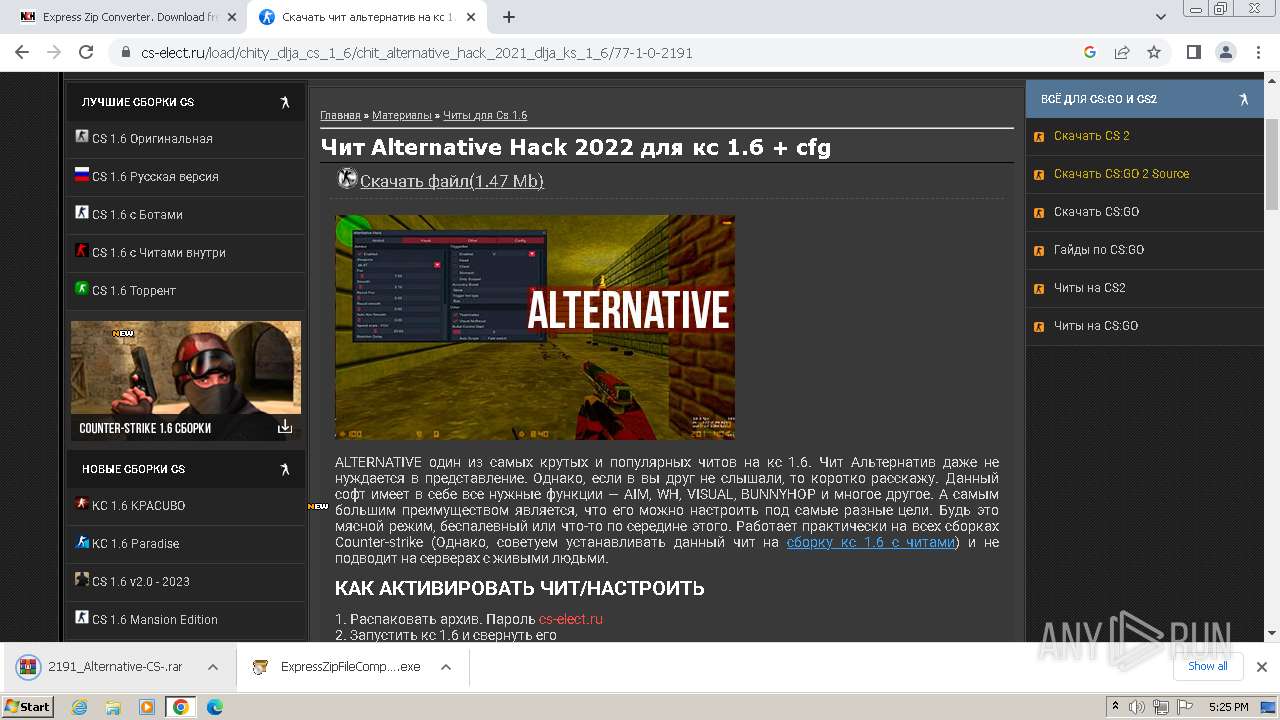Click the ALTERNATIVE cheat screenshot image

pos(535,327)
